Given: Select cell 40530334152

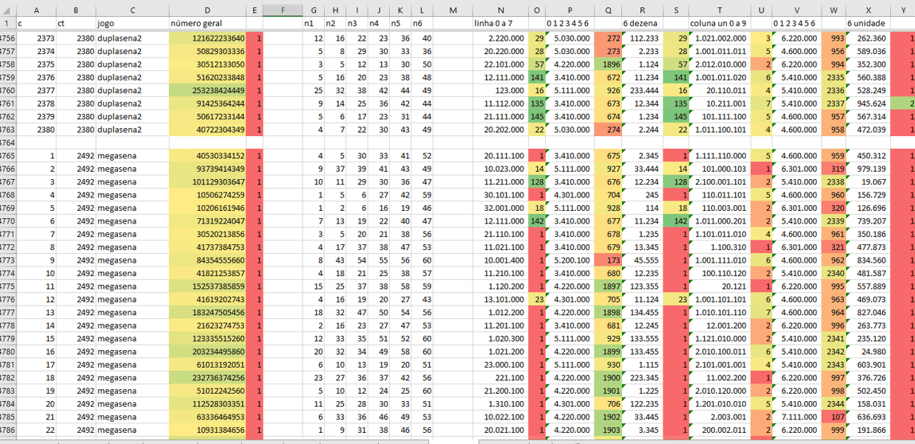Looking at the screenshot, I should 207,156.
